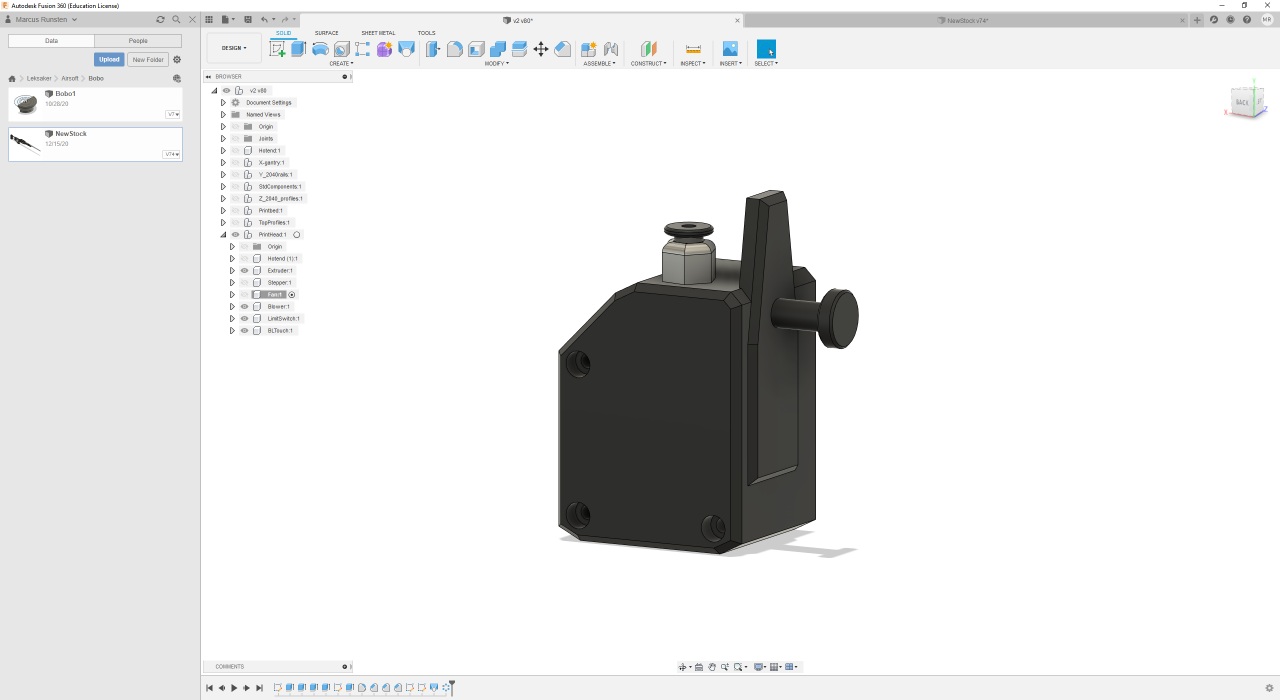
Task: Hide the BLTouch:1 component
Action: point(245,330)
